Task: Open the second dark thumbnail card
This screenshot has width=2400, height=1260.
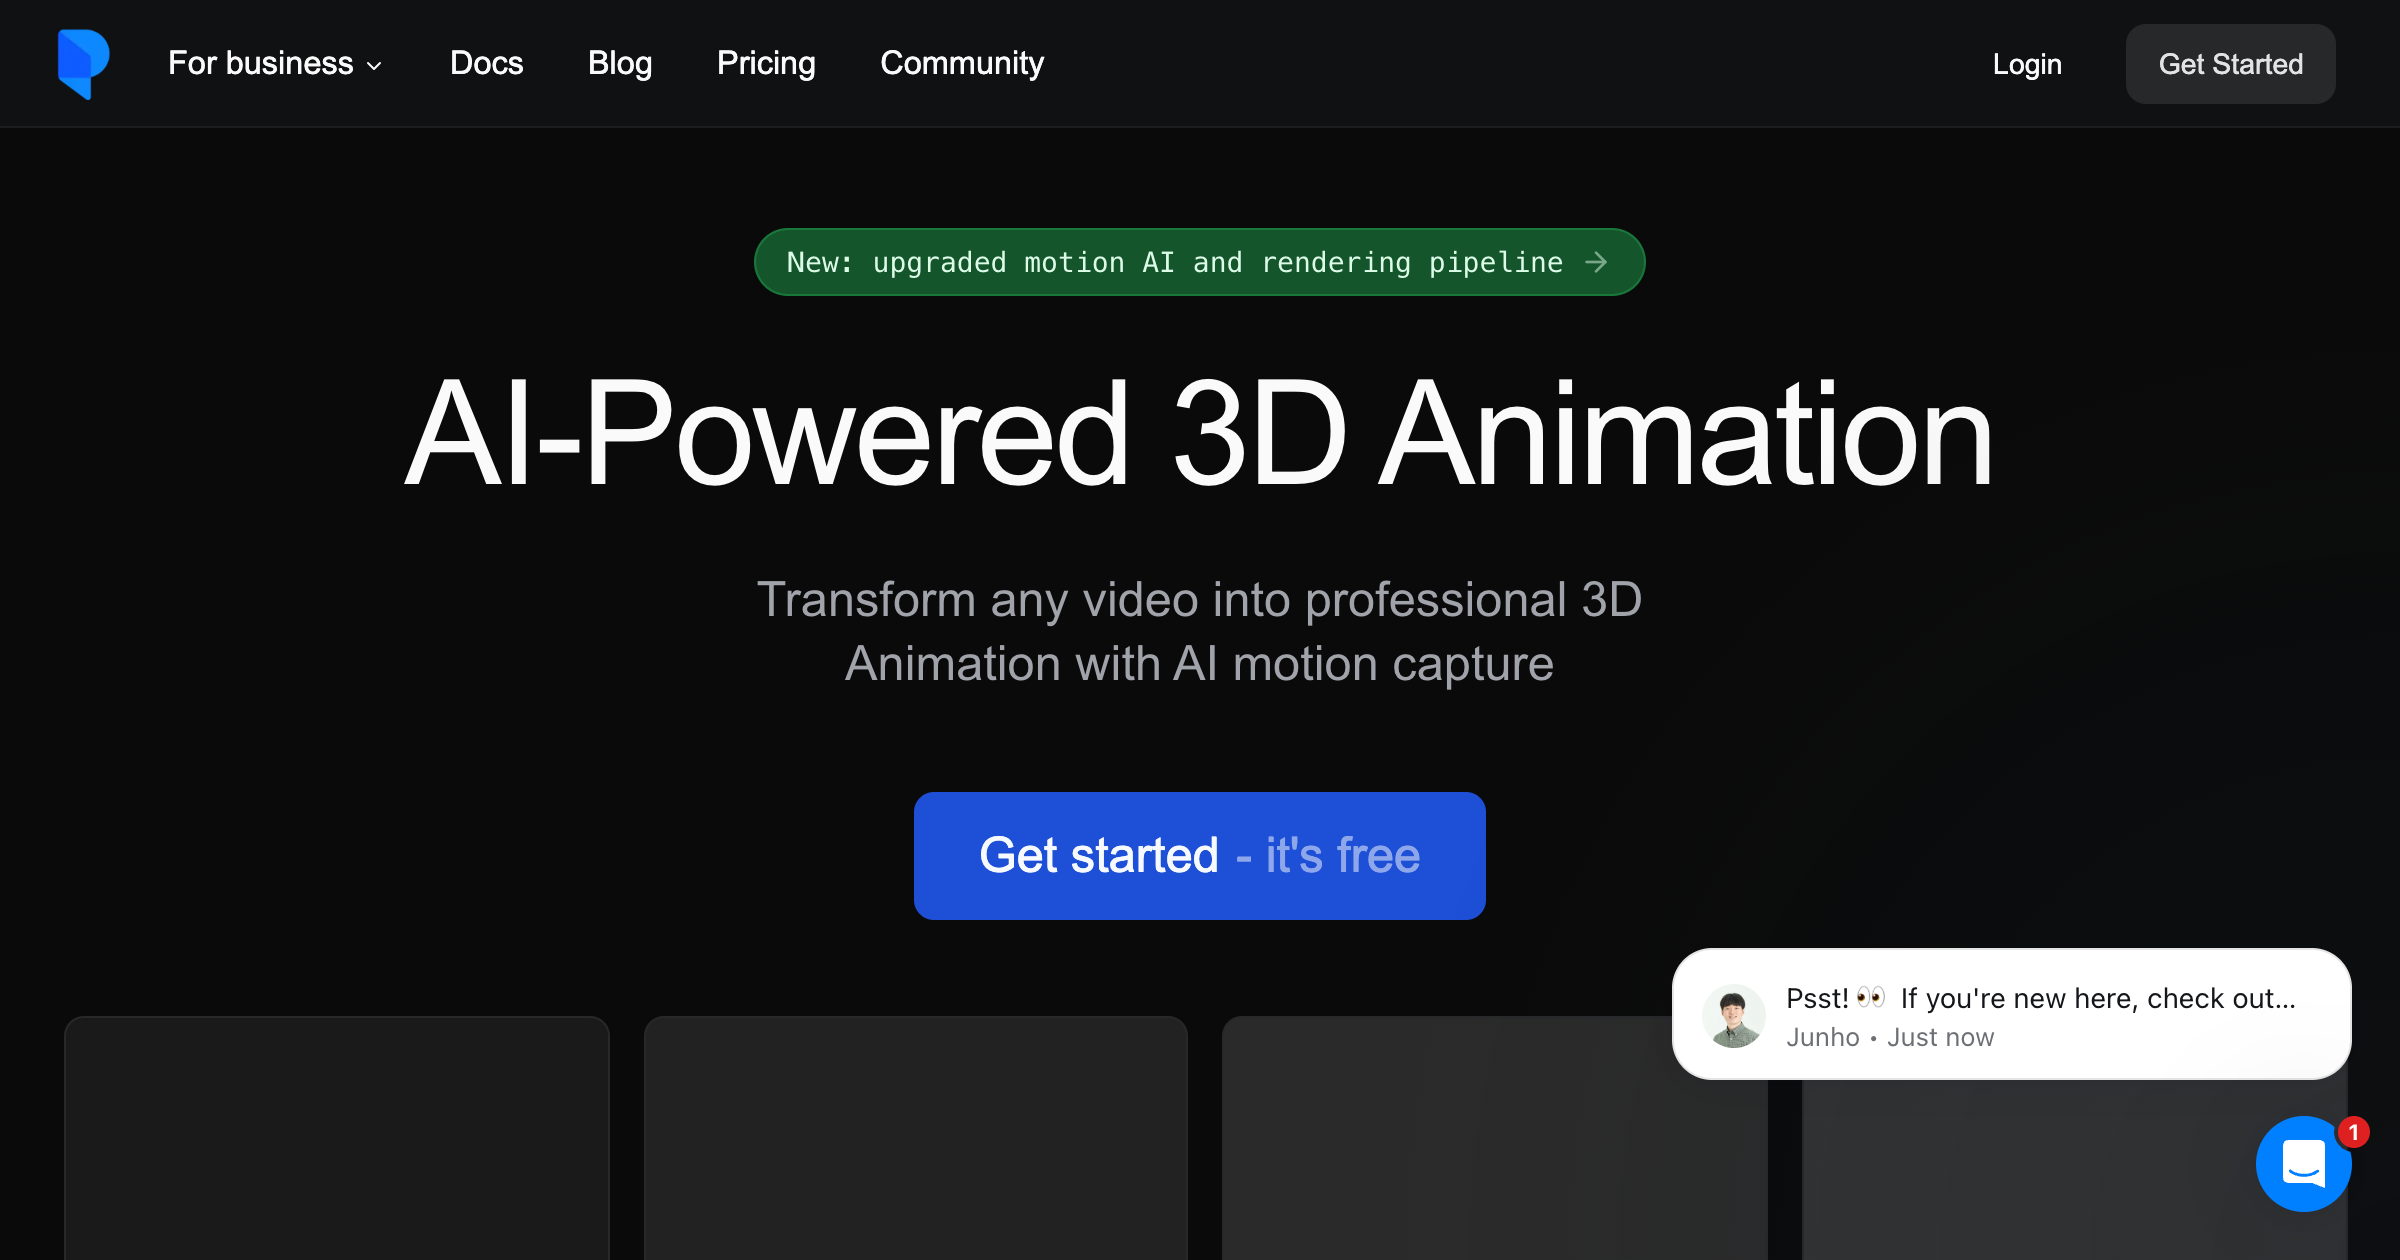Action: pyautogui.click(x=916, y=1138)
